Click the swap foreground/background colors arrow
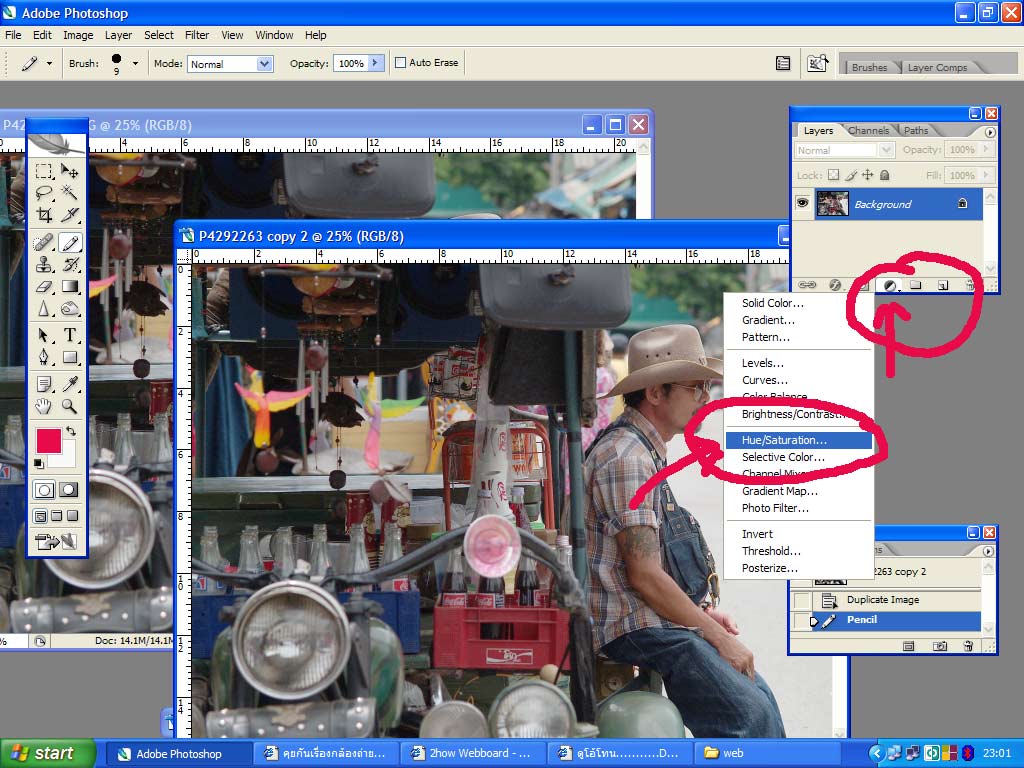Image resolution: width=1024 pixels, height=768 pixels. pos(71,431)
